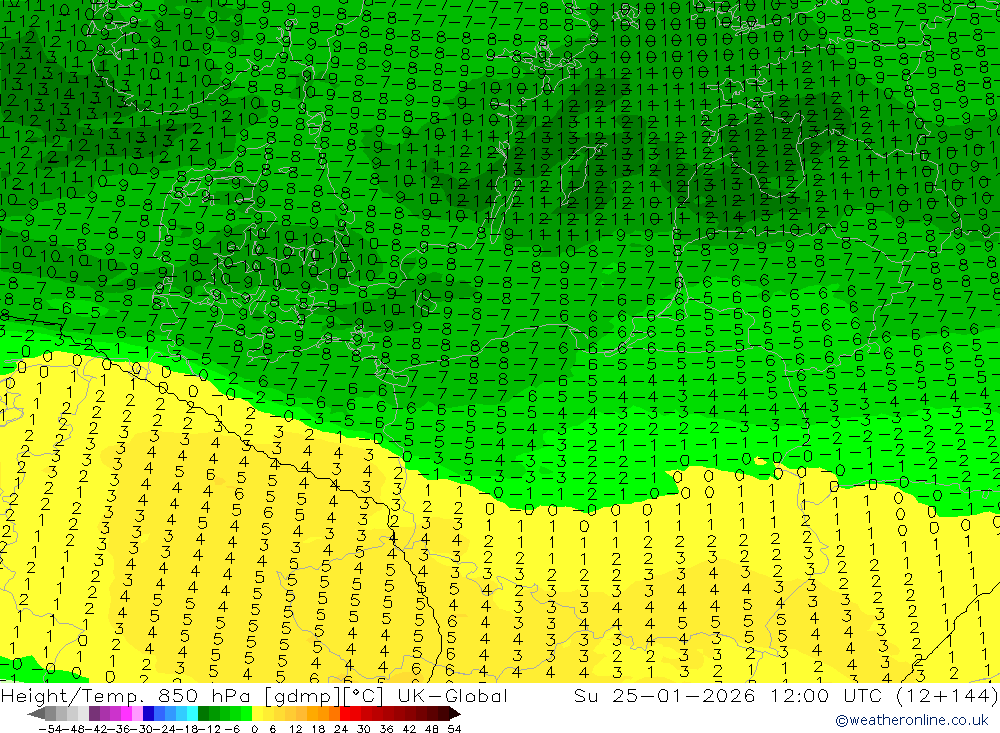Pick the dark blue legend swatch above -30
The image size is (1000, 733).
point(148,714)
